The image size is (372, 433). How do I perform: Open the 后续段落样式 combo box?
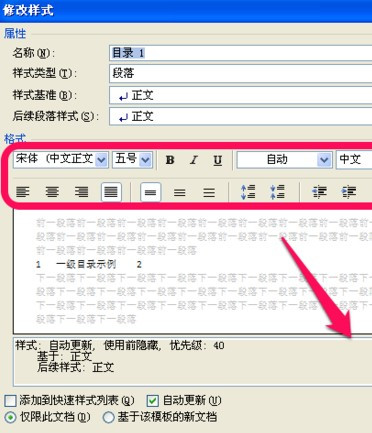tap(240, 116)
